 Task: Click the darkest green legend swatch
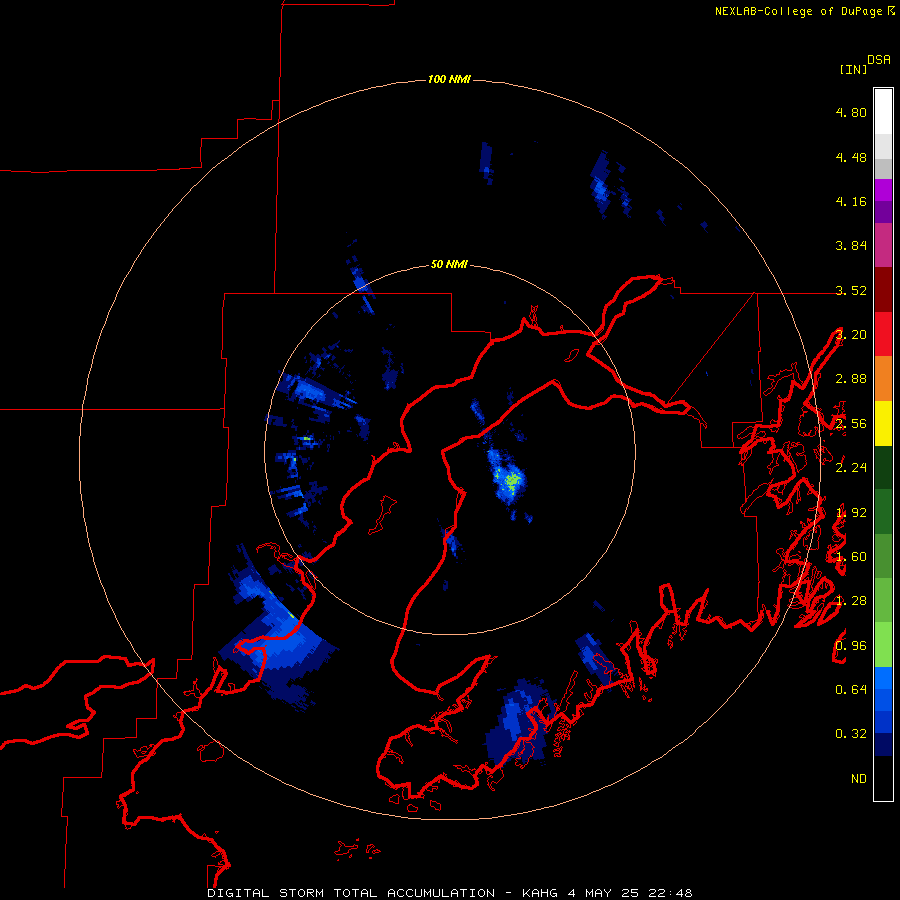883,467
